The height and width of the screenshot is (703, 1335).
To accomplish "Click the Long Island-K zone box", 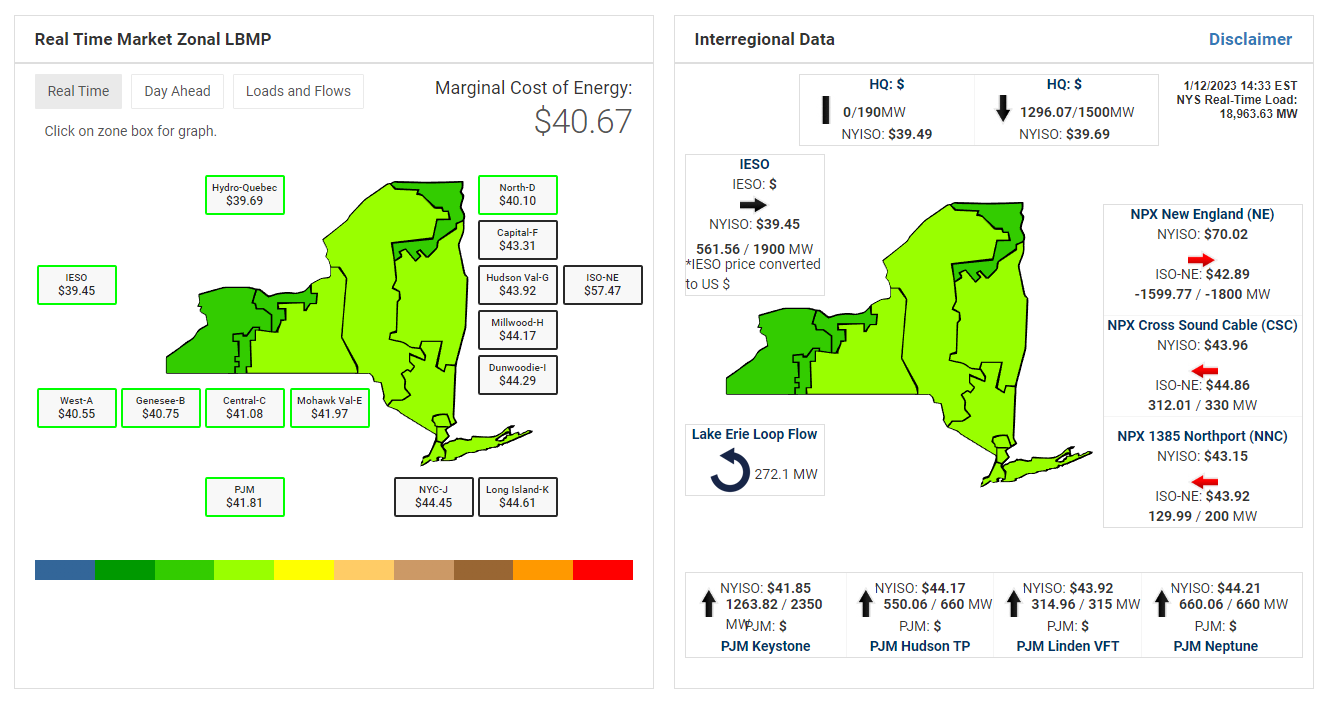I will click(x=517, y=497).
